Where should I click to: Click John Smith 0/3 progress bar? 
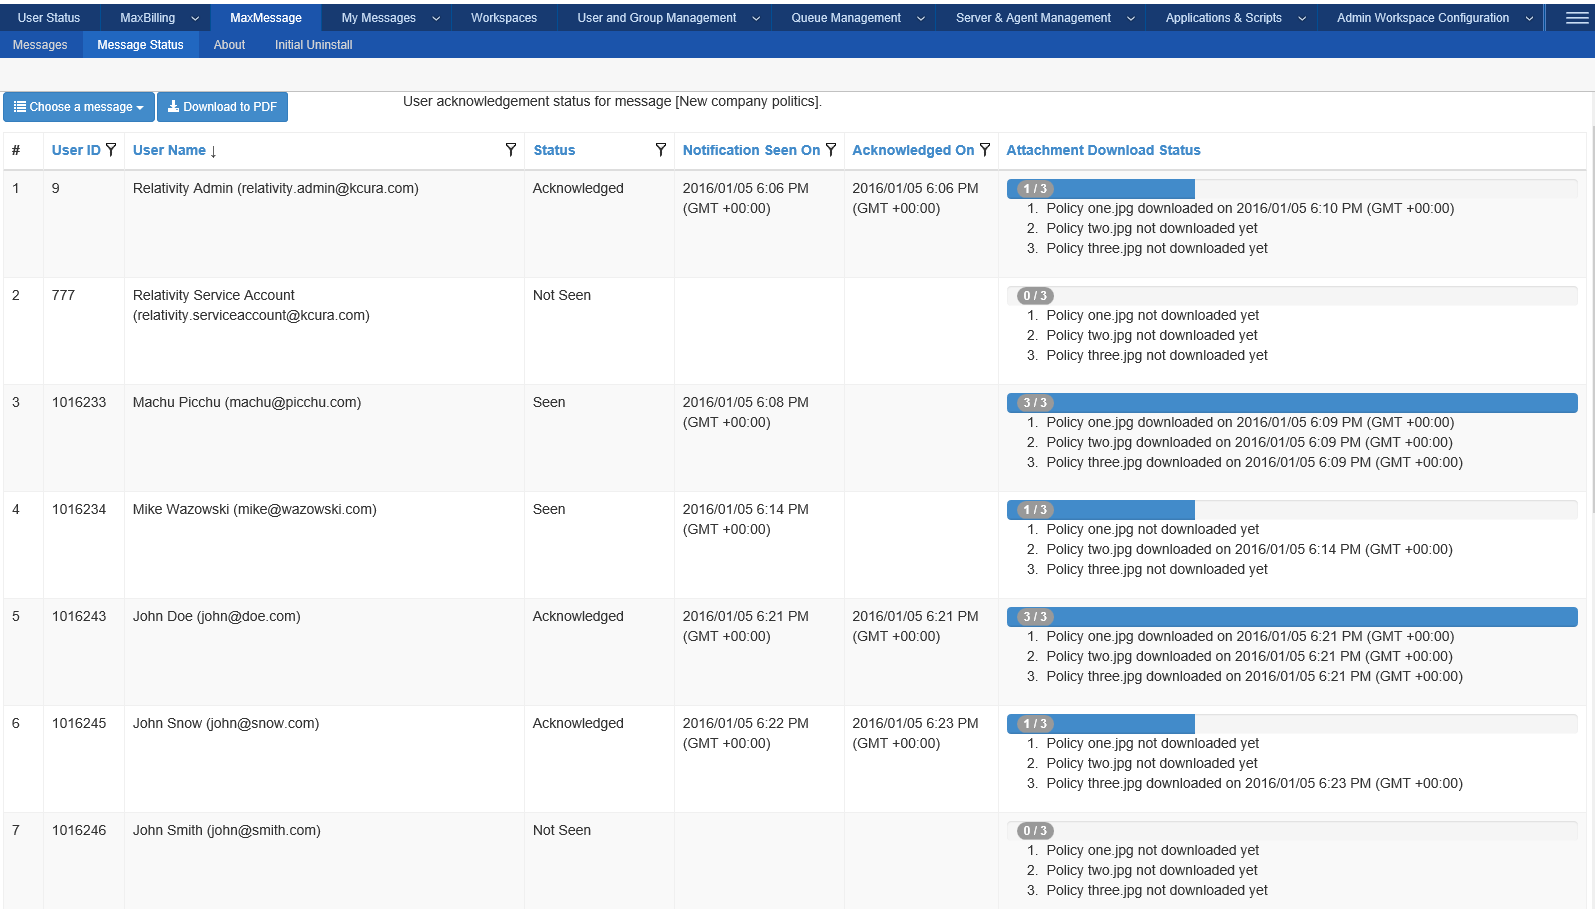(x=1292, y=831)
